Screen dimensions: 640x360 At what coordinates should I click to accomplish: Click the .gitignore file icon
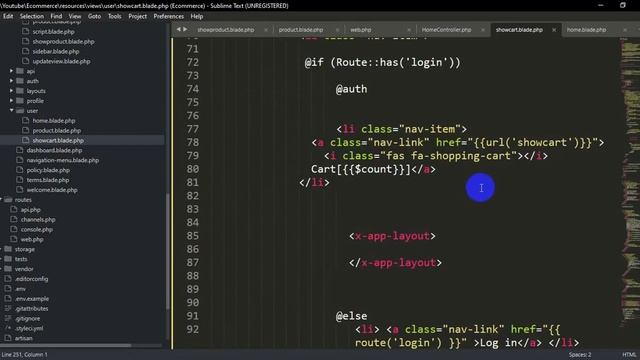[8, 318]
